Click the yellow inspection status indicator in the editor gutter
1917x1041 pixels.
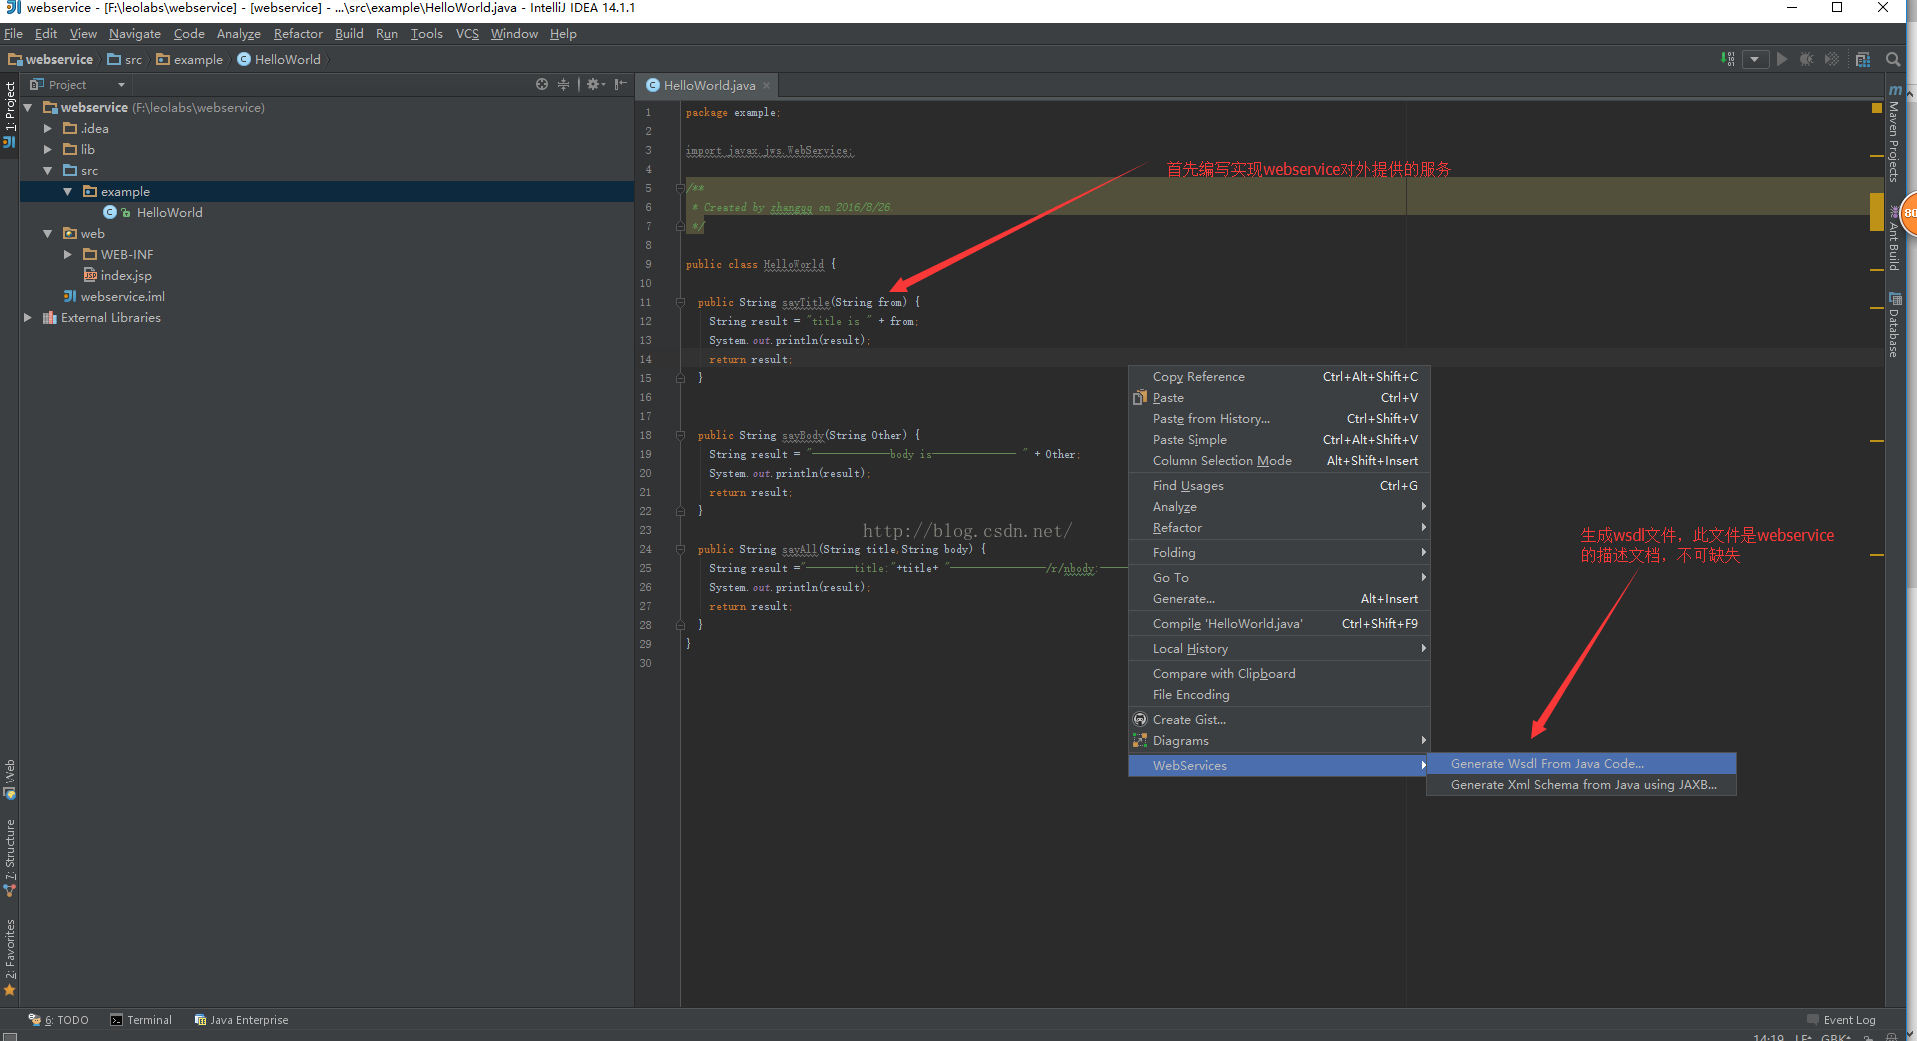click(1877, 108)
